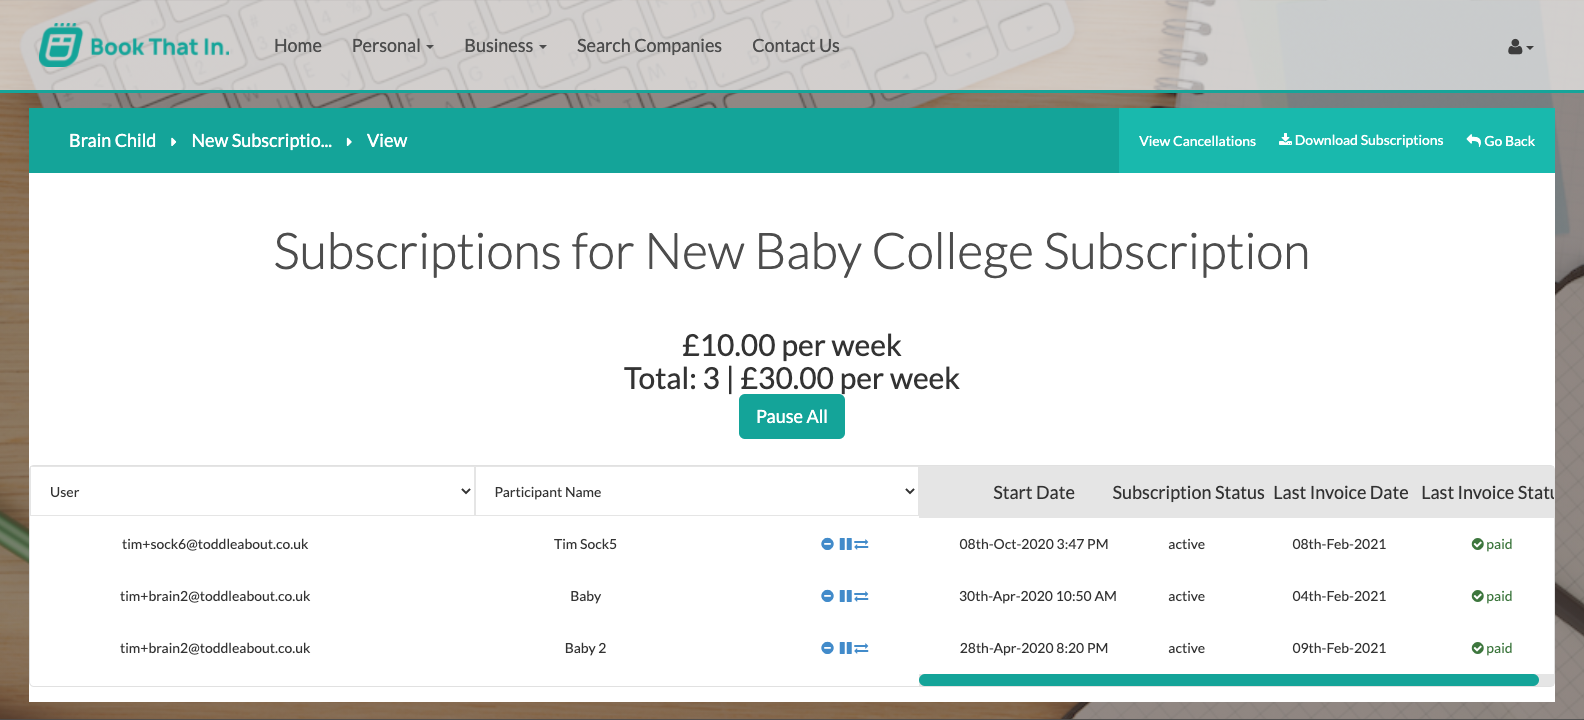
Task: Click cancel (minus) icon in Baby 2 row
Action: (827, 648)
